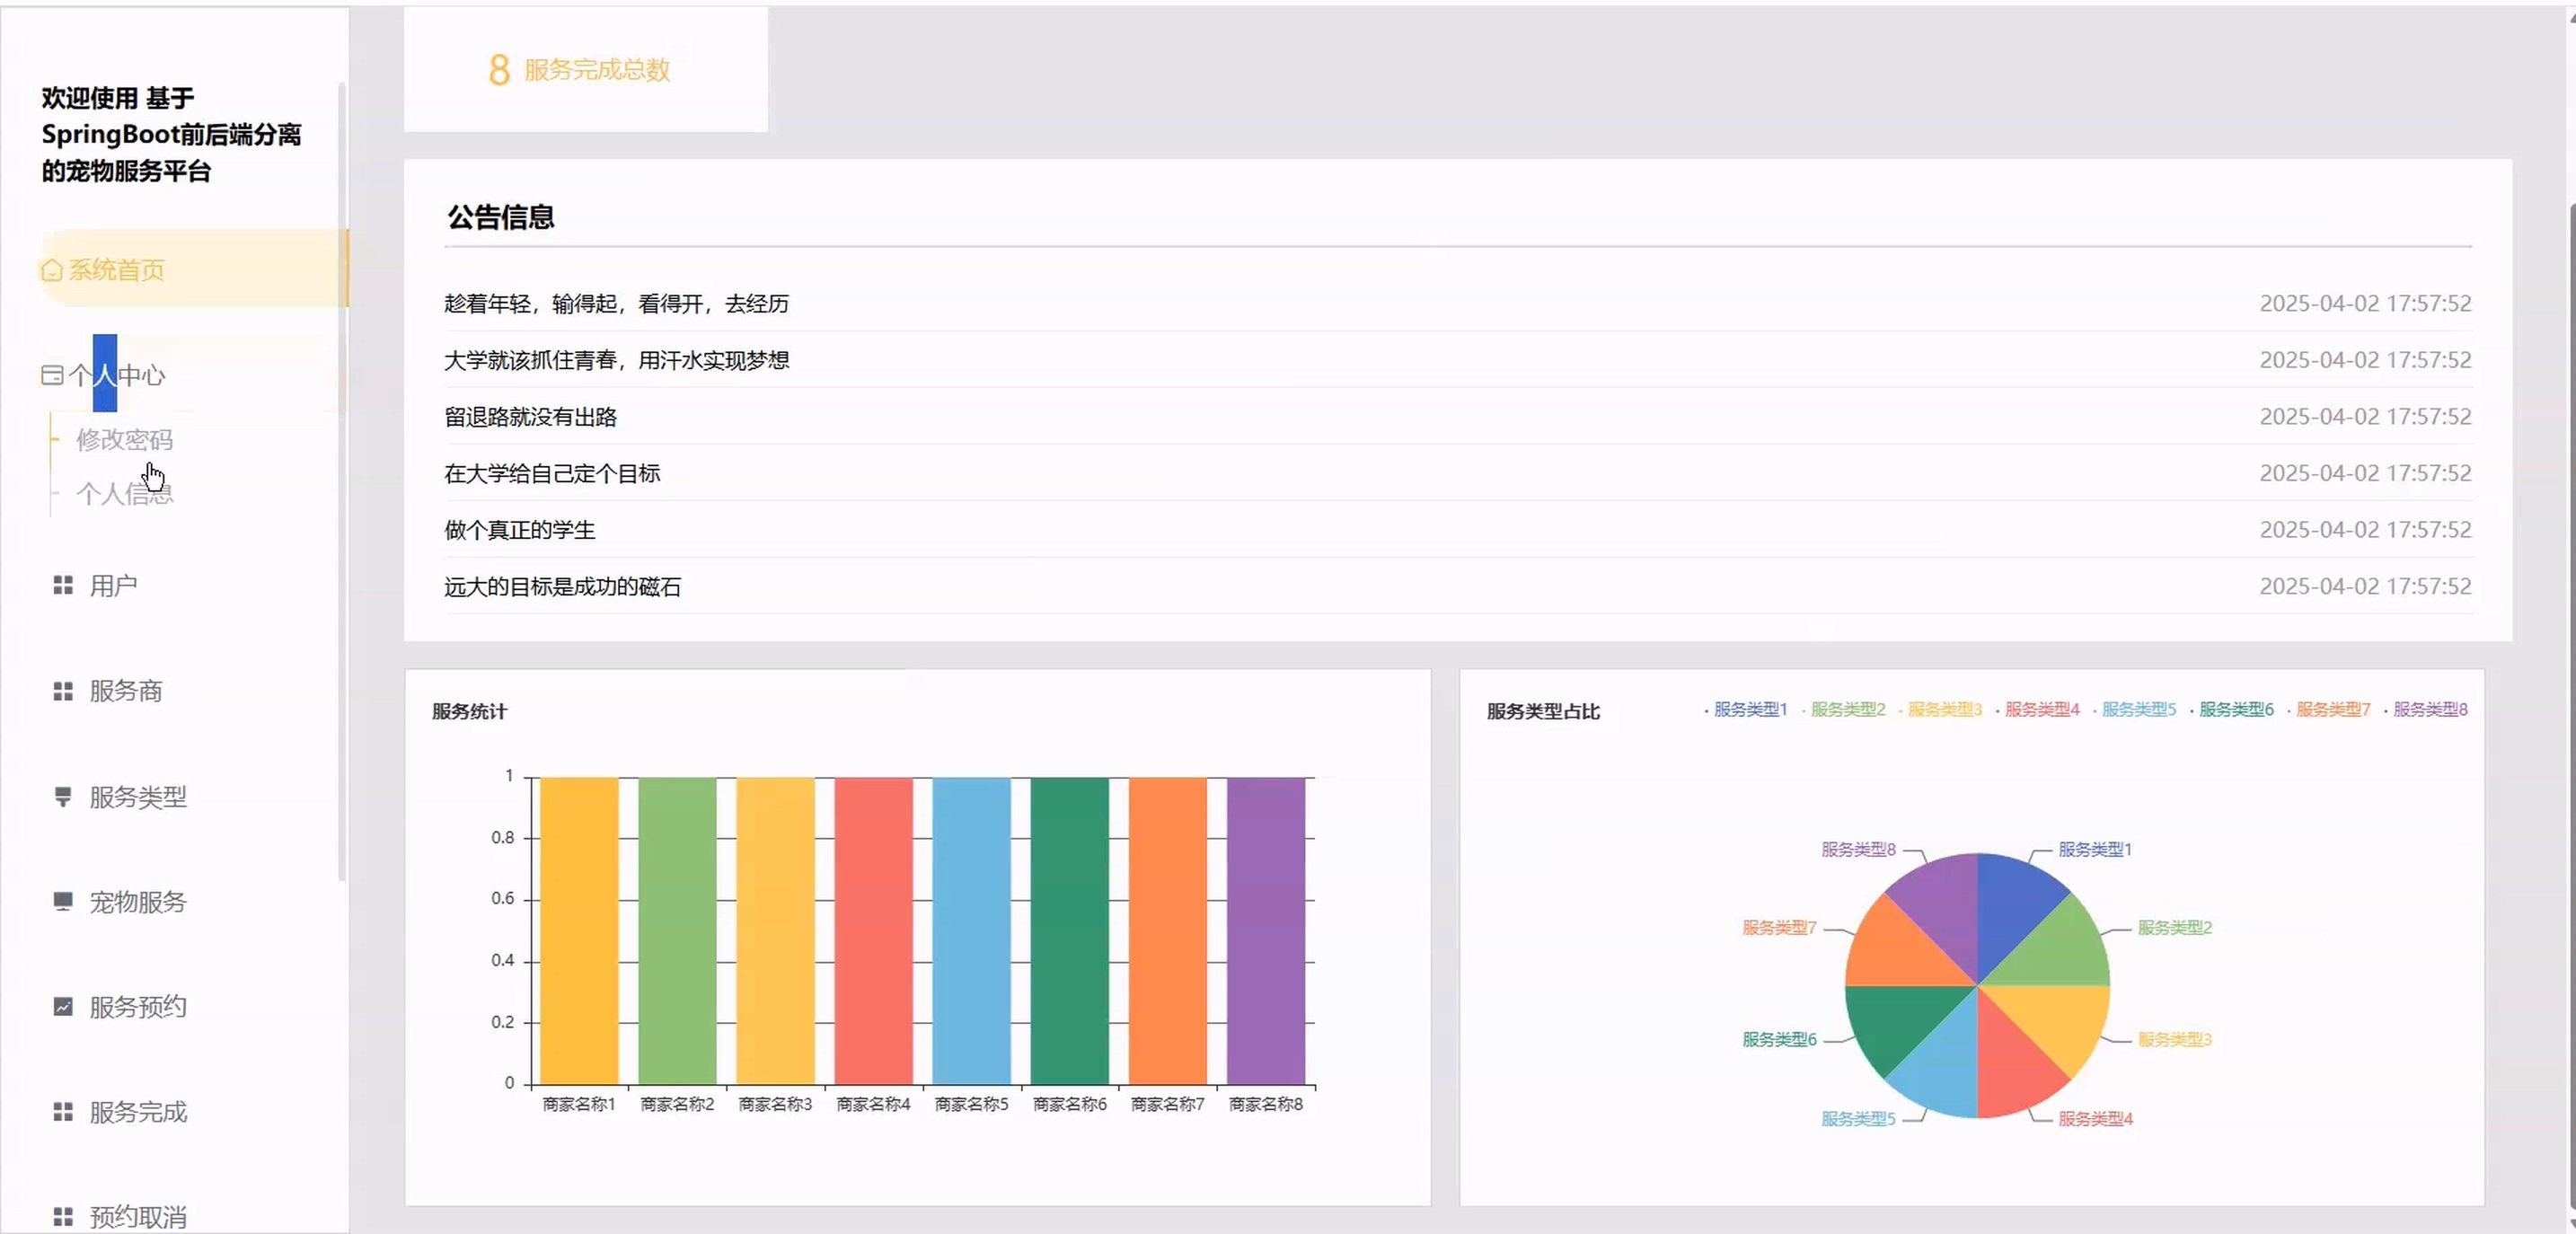Toggle 服务类型1 legend in pie chart
This screenshot has width=2576, height=1234.
pos(1748,709)
